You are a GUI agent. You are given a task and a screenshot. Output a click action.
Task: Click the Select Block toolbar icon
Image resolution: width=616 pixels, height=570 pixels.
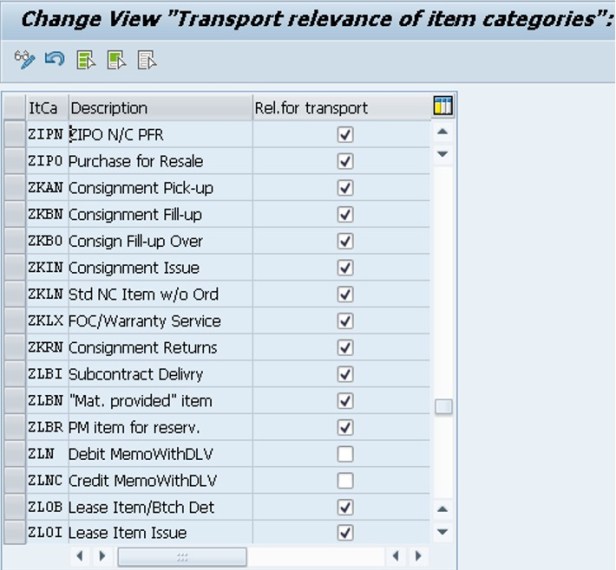116,61
